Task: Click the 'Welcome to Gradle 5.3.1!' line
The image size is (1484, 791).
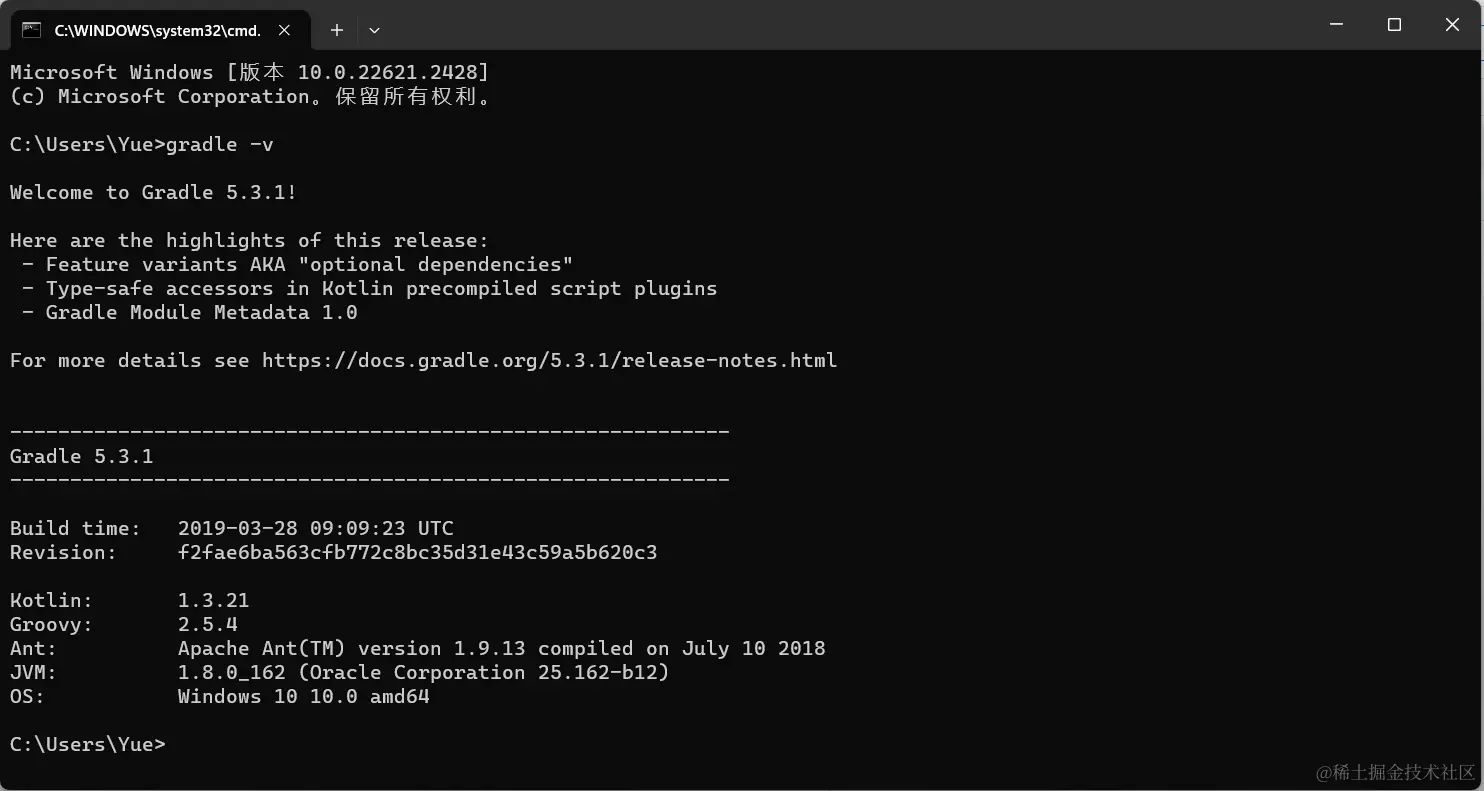Action: point(153,193)
